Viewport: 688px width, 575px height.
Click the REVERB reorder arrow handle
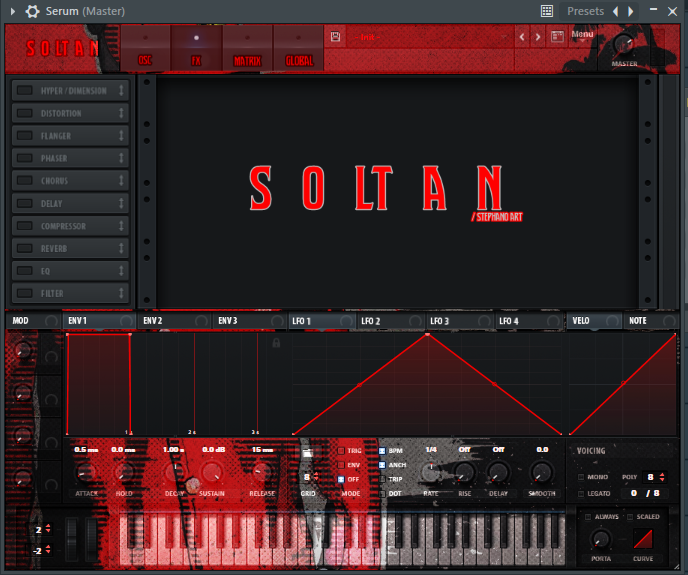[x=121, y=248]
